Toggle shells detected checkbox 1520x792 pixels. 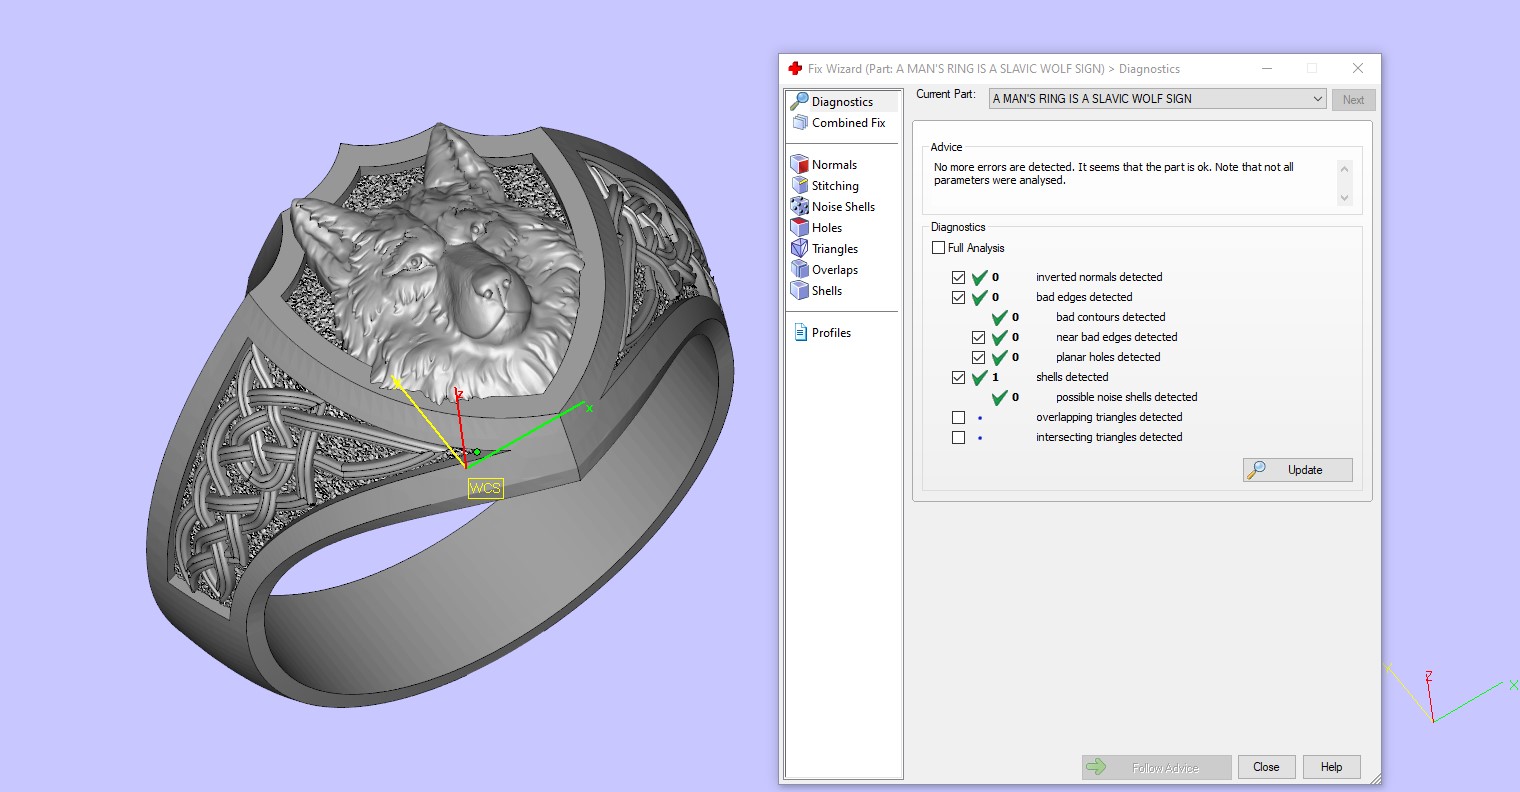coord(958,378)
